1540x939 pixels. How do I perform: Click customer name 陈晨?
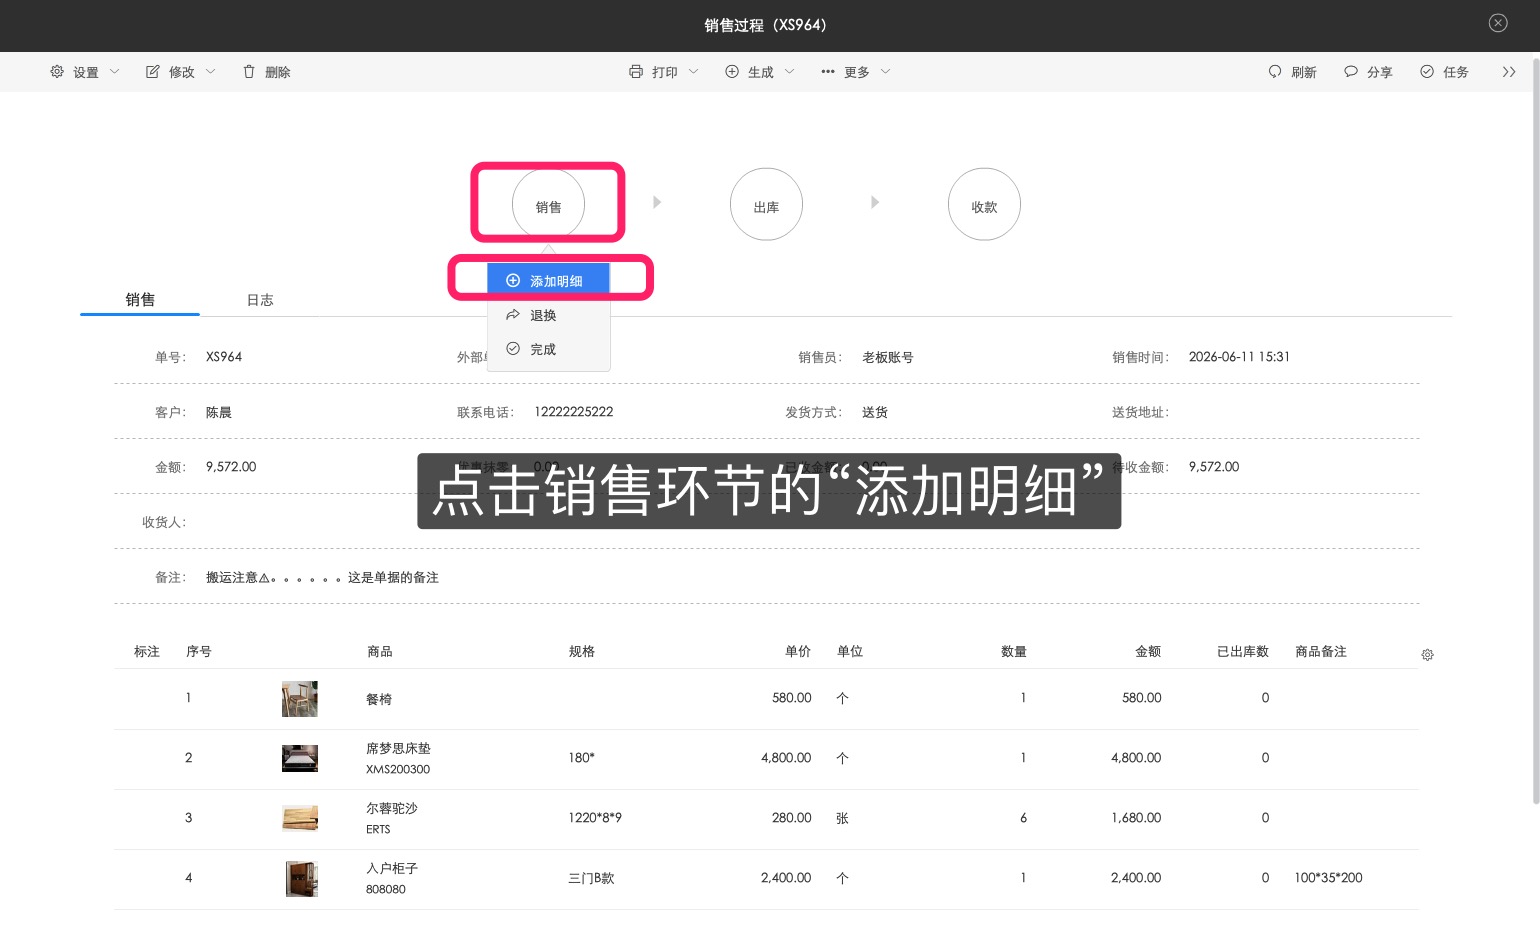219,412
